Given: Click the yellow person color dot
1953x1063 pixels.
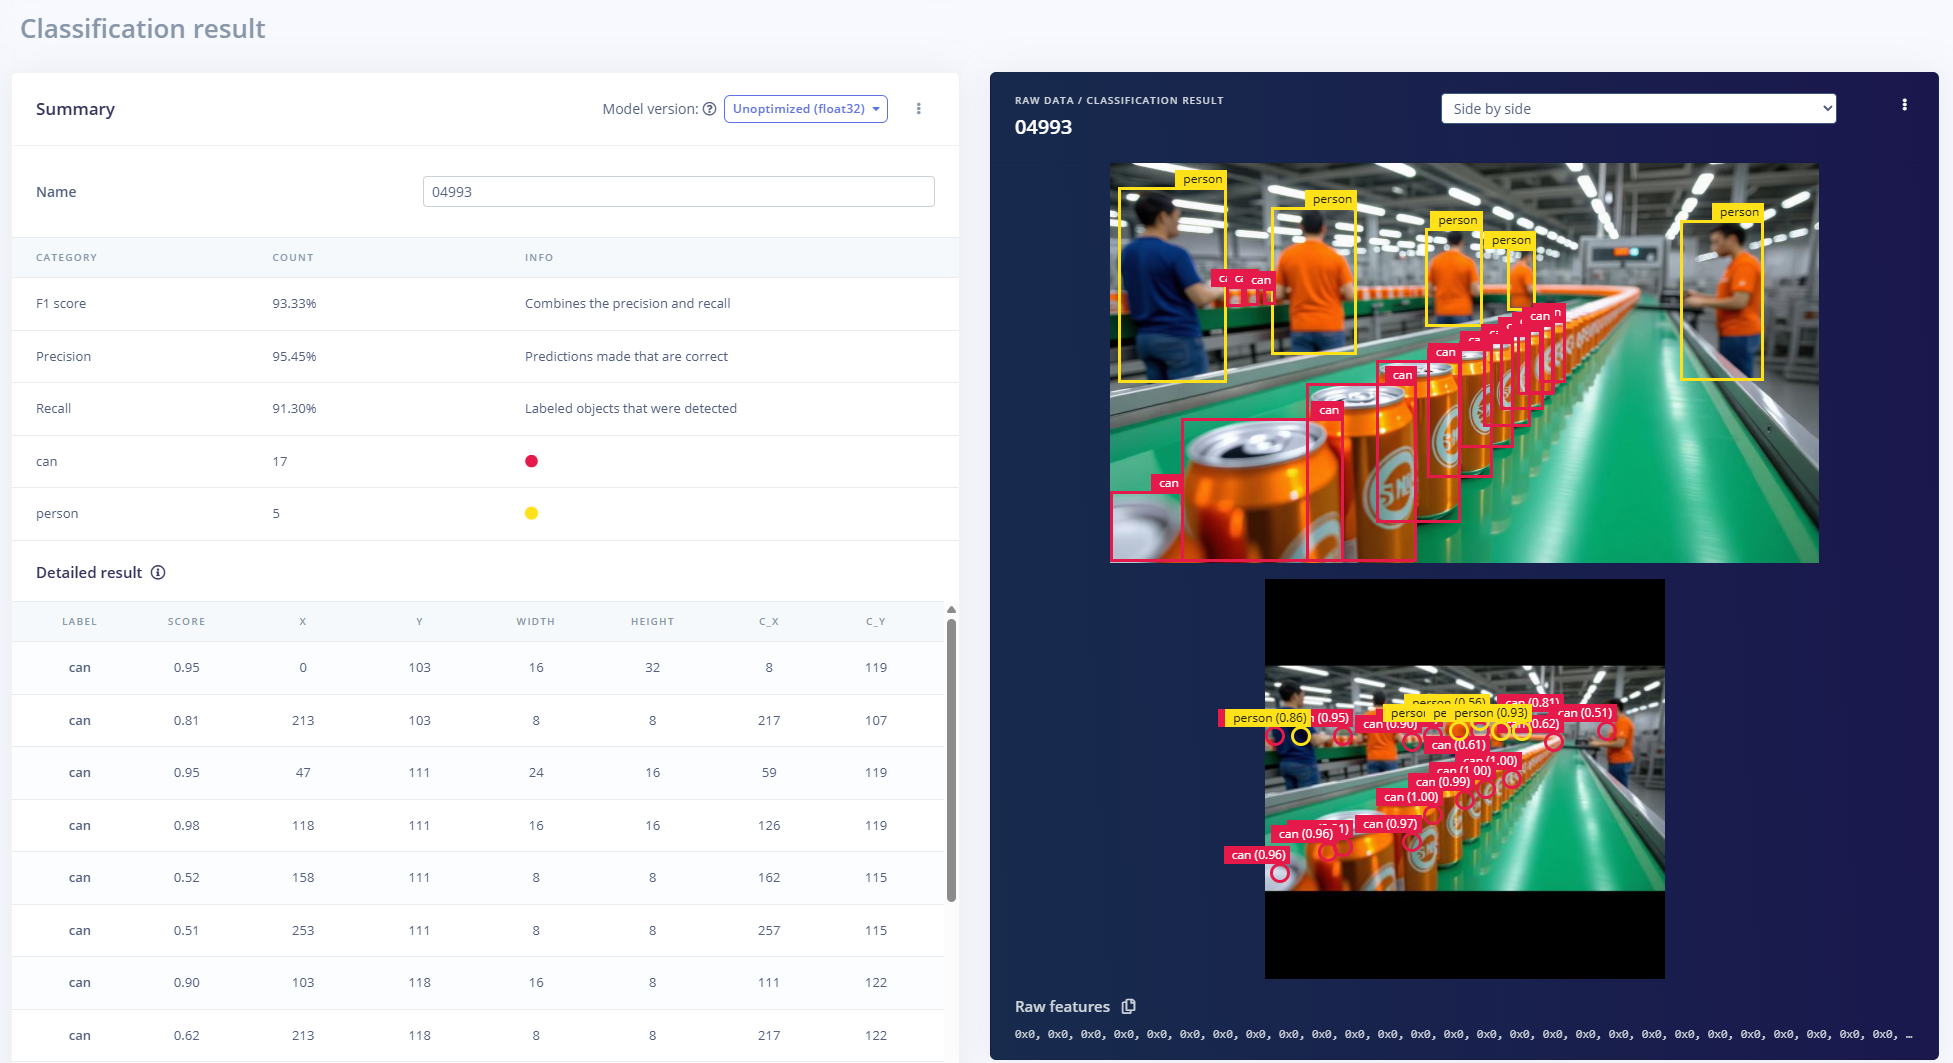Looking at the screenshot, I should 531,513.
